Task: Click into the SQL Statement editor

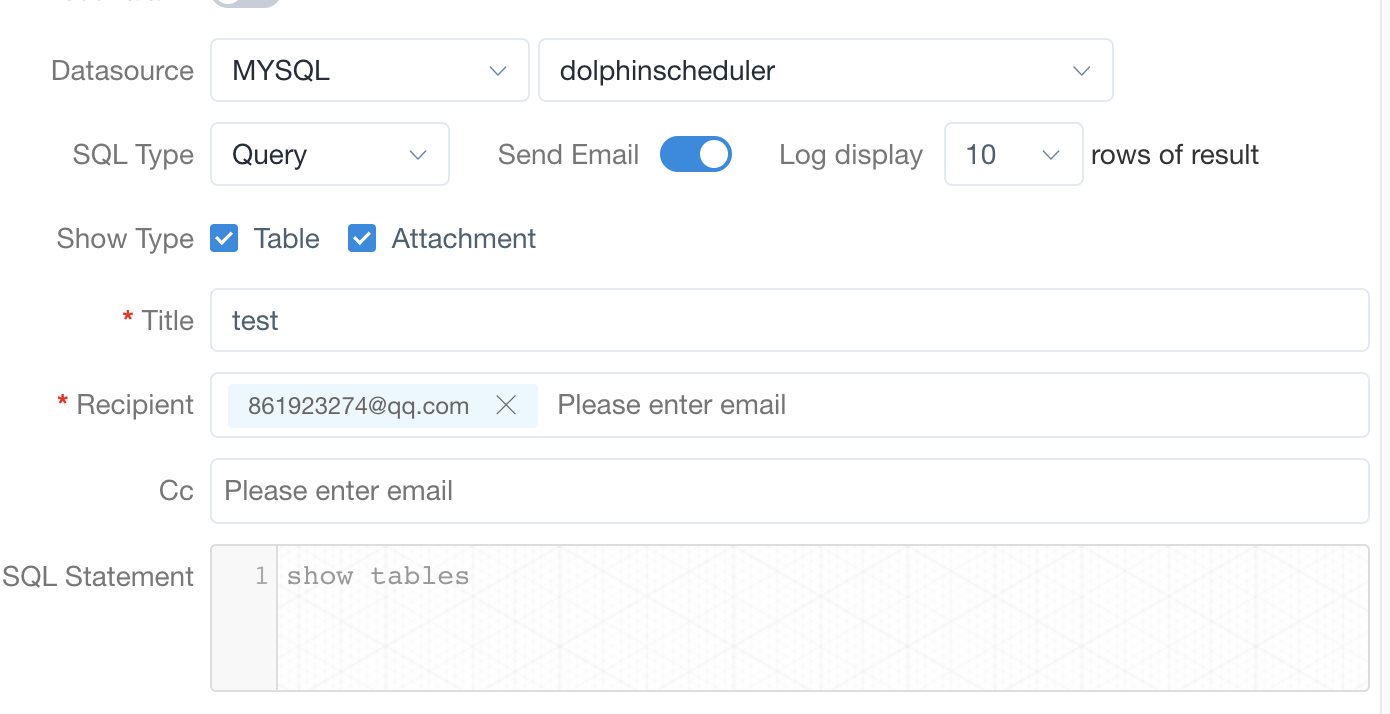Action: coord(822,617)
